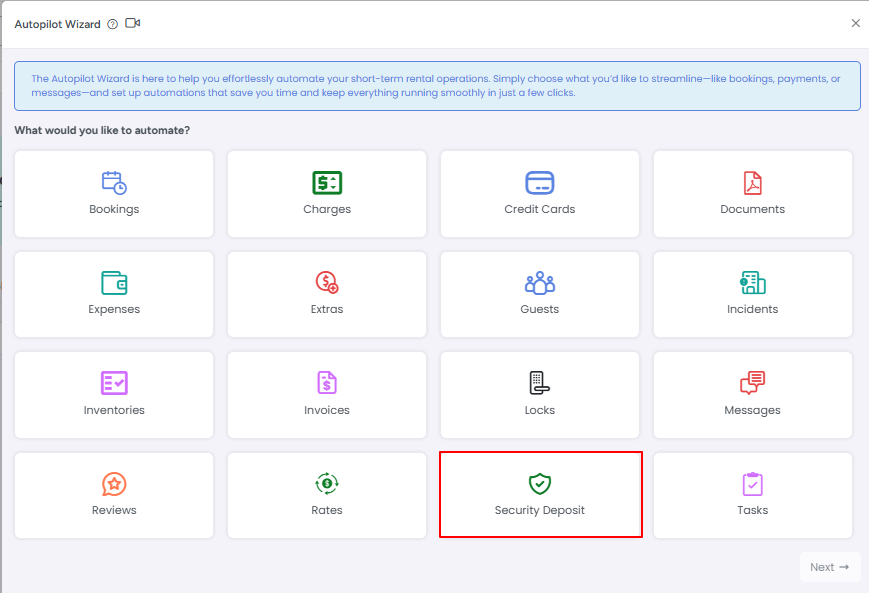
Task: Pick the Invoices document icon
Action: click(327, 383)
